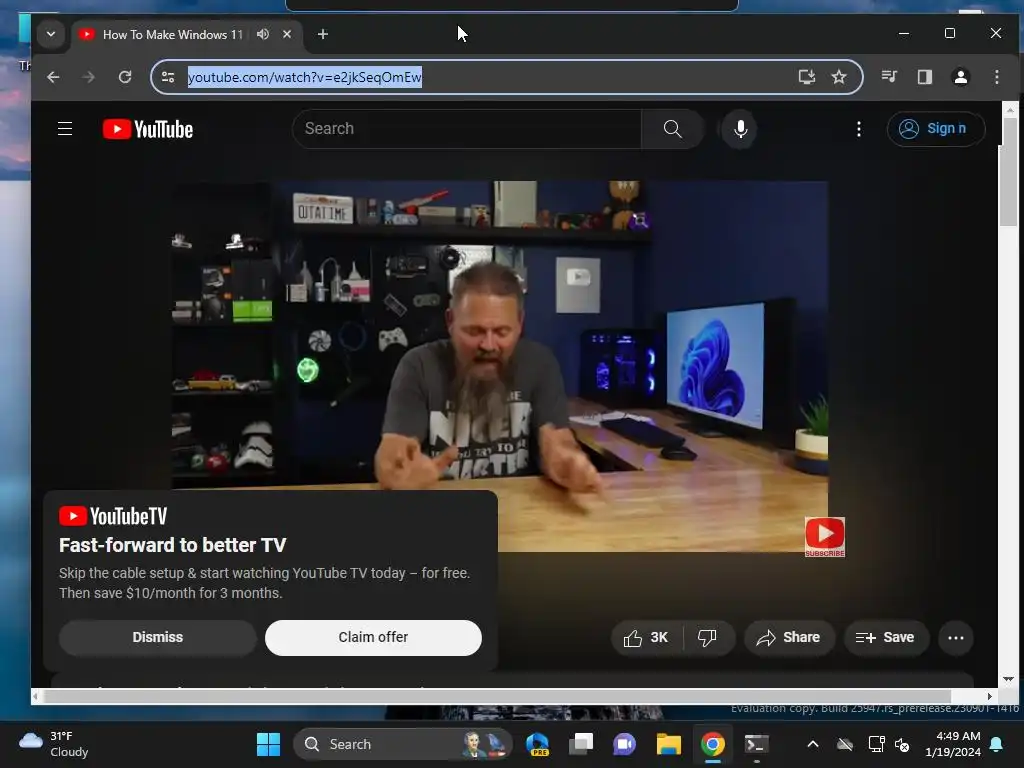1024x768 pixels.
Task: Open notifications bell in taskbar
Action: pyautogui.click(x=997, y=744)
